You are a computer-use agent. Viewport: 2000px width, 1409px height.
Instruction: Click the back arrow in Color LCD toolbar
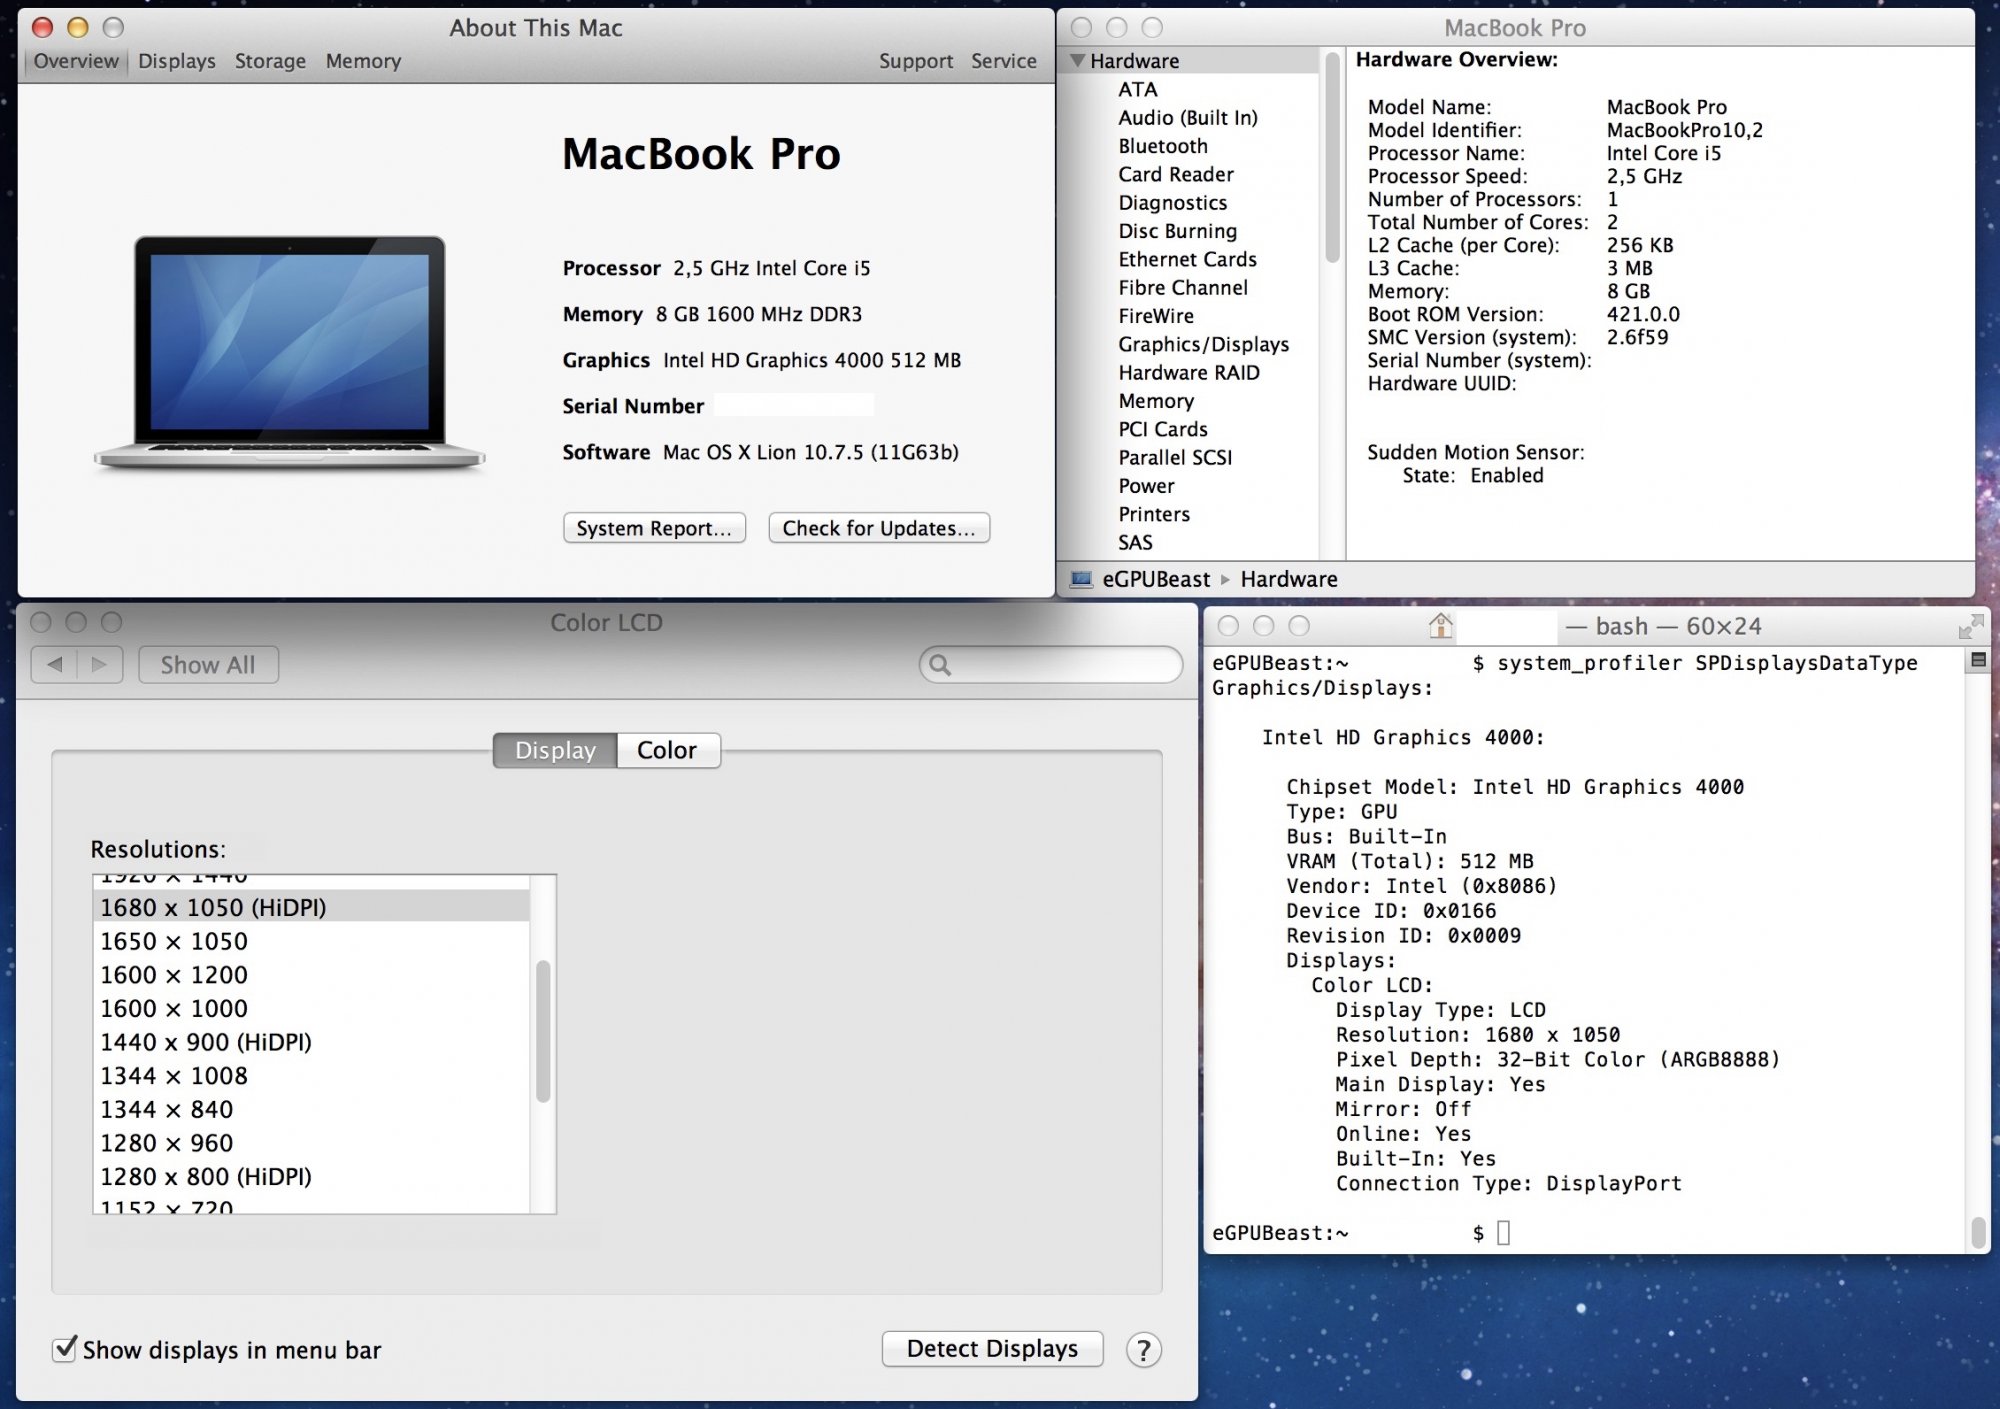click(55, 664)
